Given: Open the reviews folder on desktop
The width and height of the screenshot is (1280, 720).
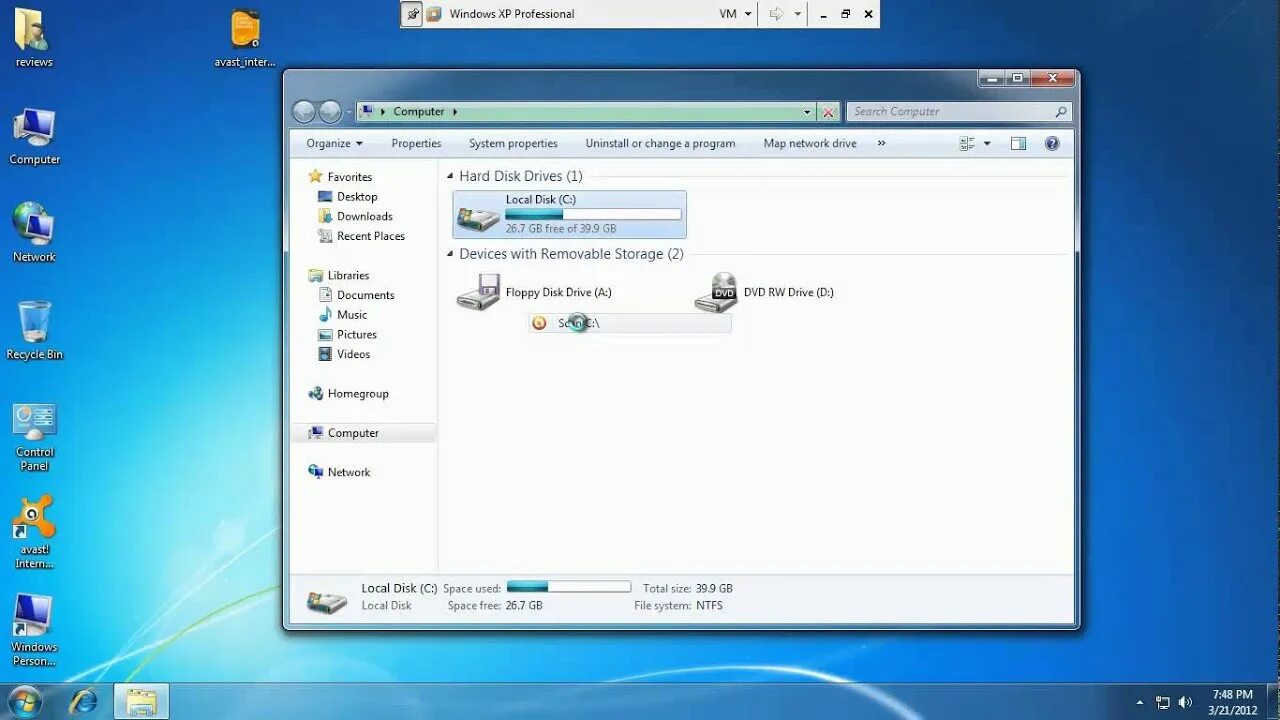Looking at the screenshot, I should [33, 38].
